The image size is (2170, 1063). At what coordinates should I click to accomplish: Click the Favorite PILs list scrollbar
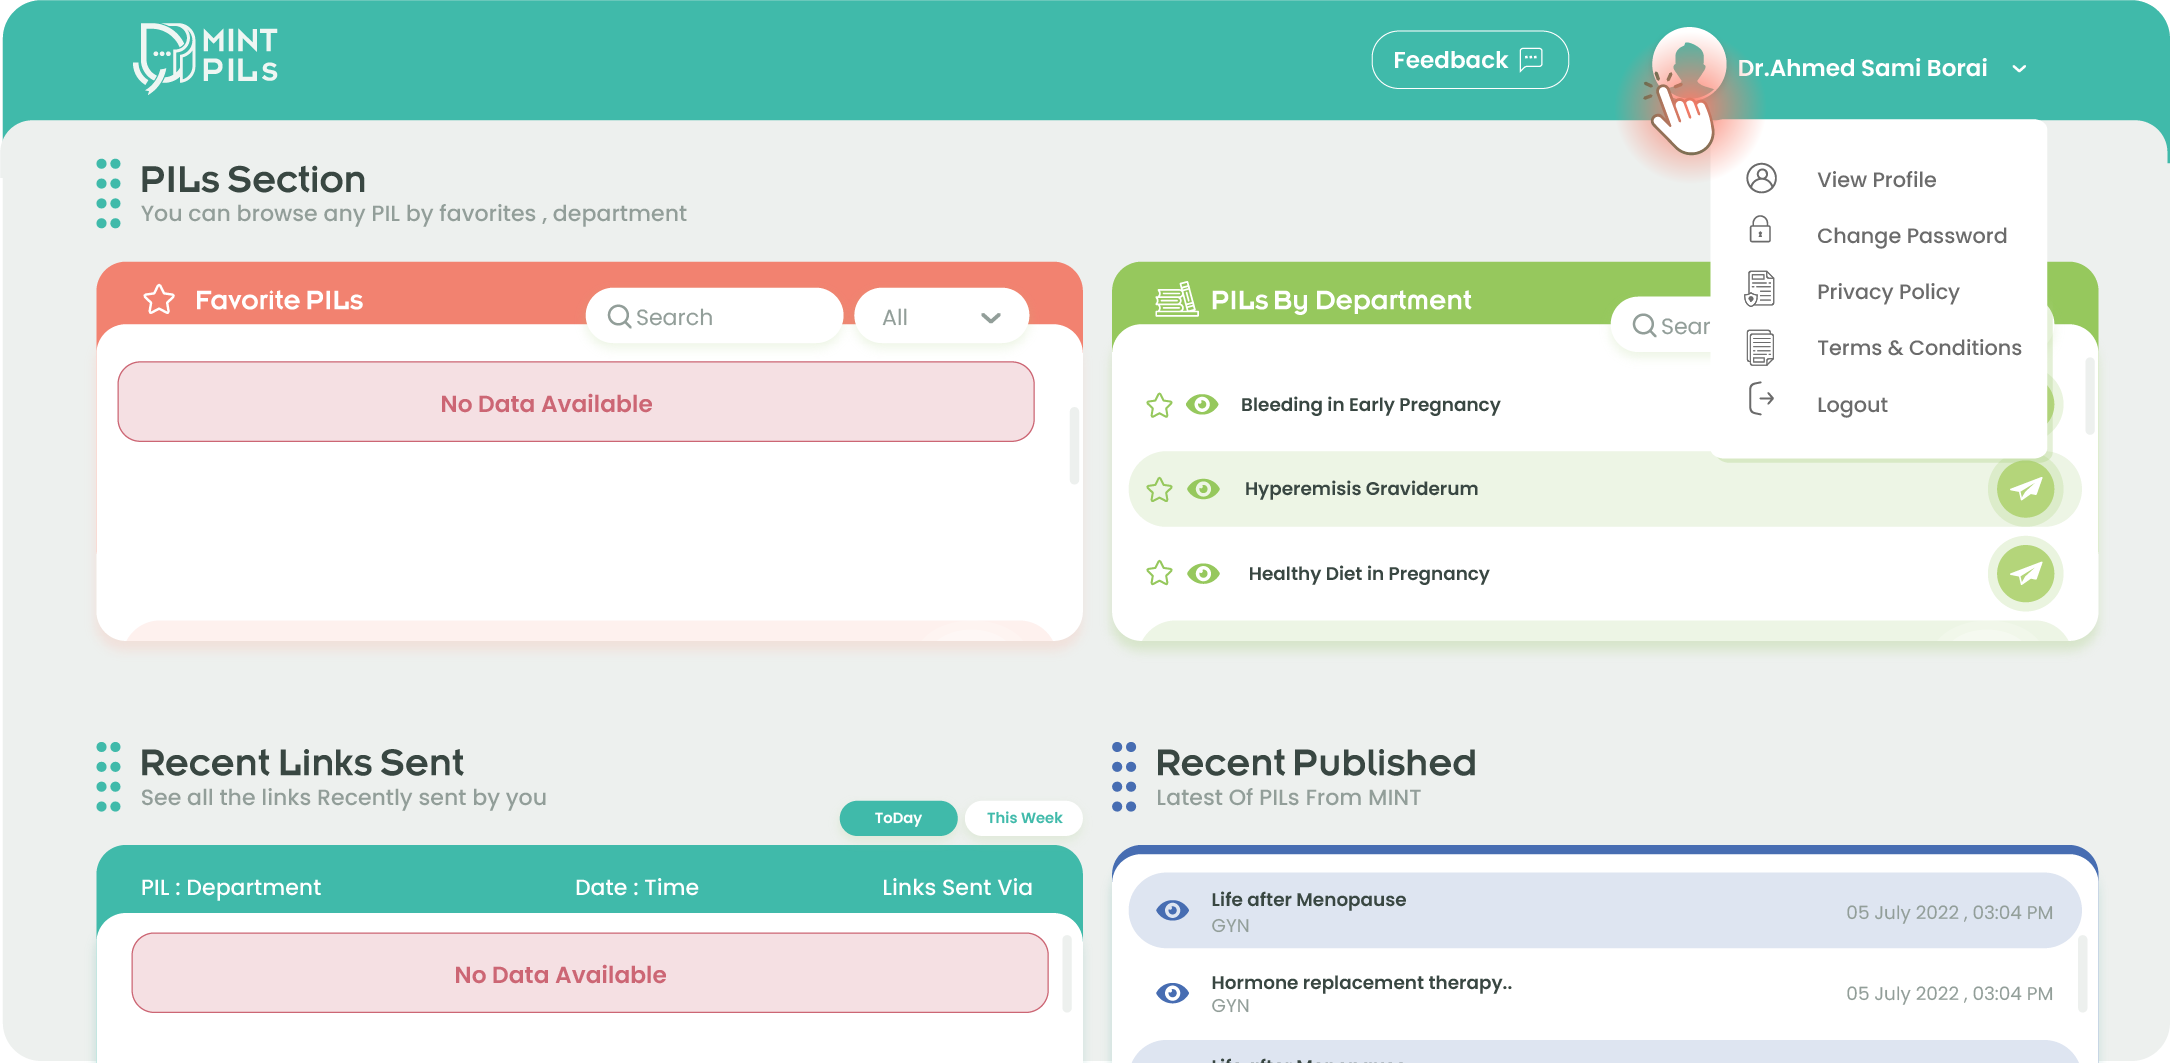(1074, 445)
